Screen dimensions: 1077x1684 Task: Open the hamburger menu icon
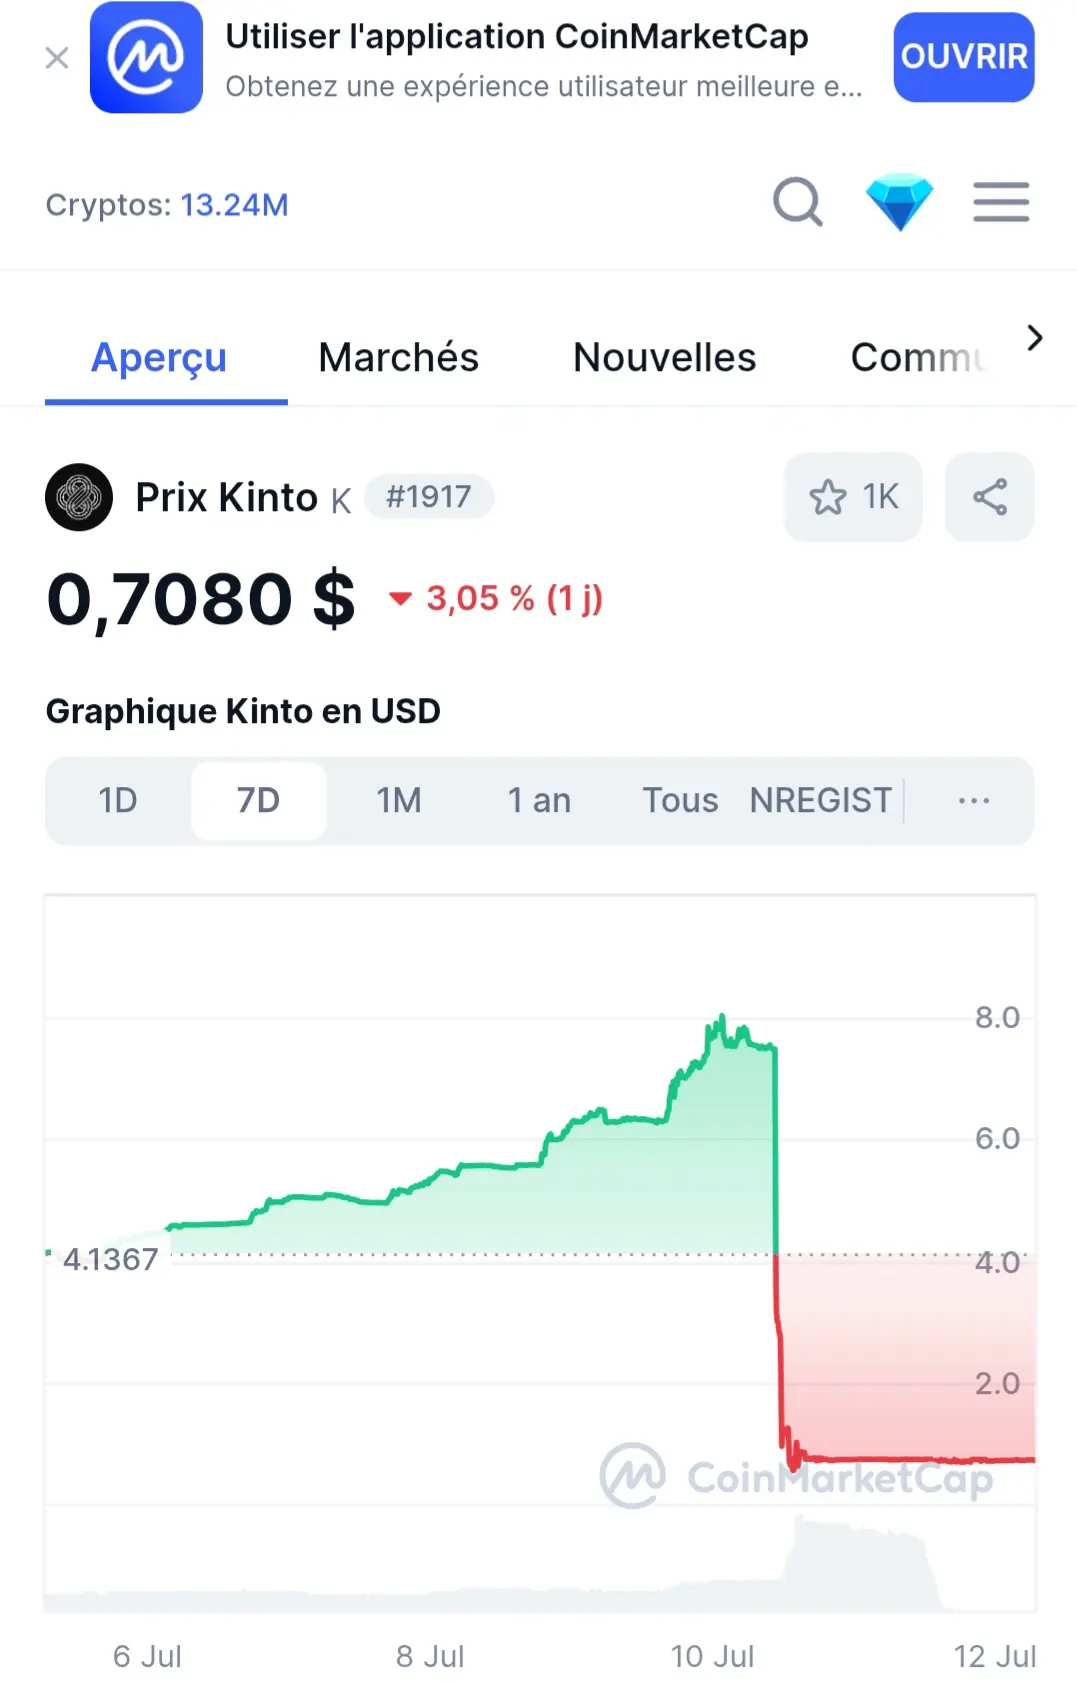click(x=1001, y=203)
